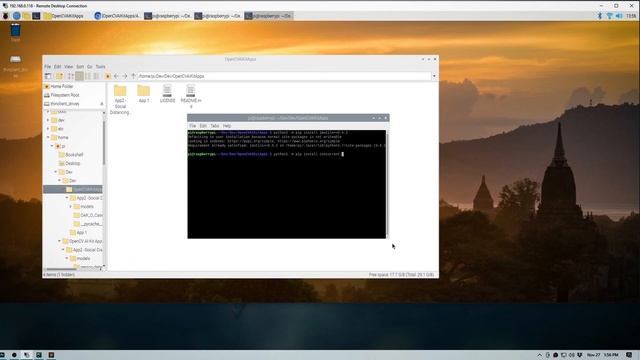Expand the etc folder in the tree

tap(48, 129)
